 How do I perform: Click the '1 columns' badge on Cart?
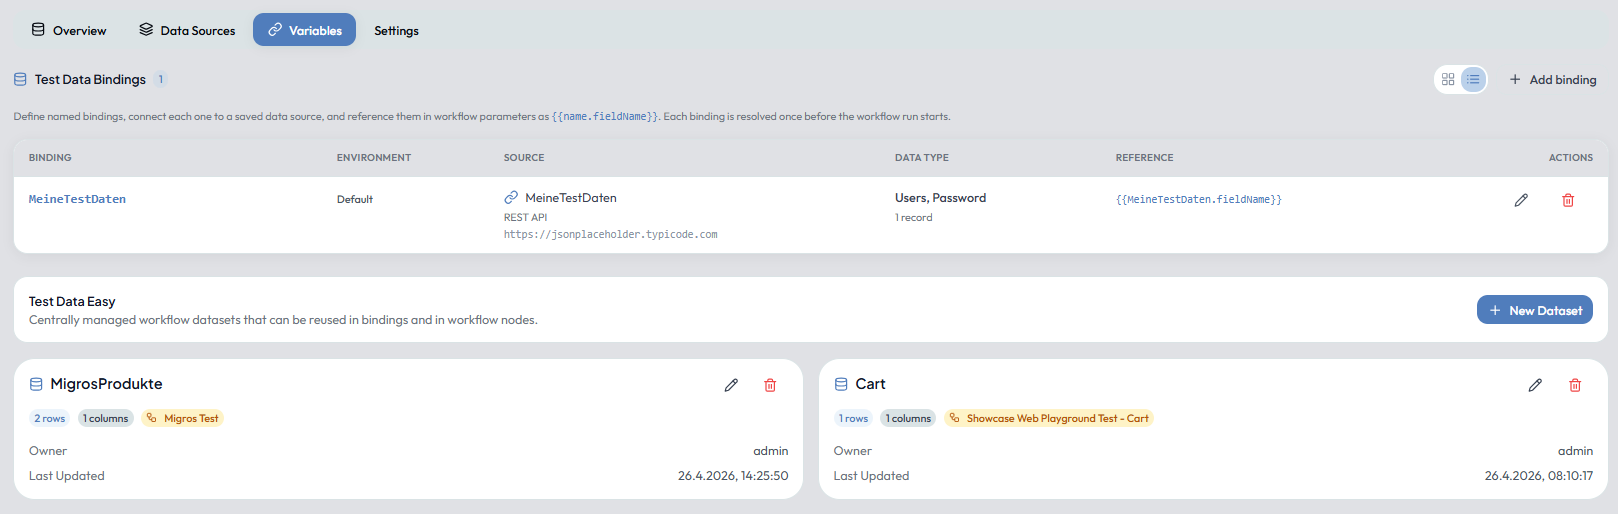point(908,418)
